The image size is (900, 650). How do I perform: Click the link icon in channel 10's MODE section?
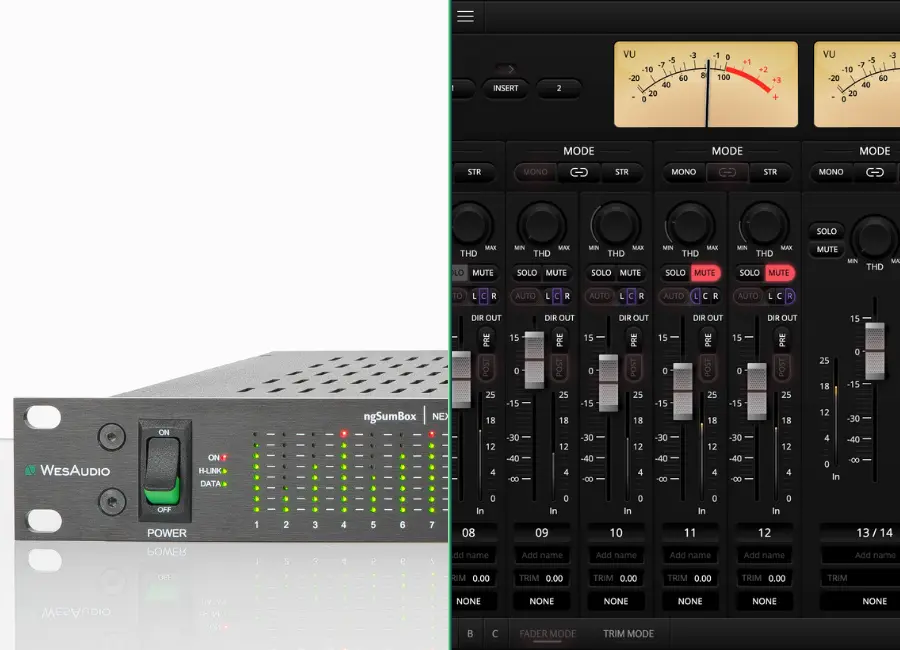tap(577, 171)
